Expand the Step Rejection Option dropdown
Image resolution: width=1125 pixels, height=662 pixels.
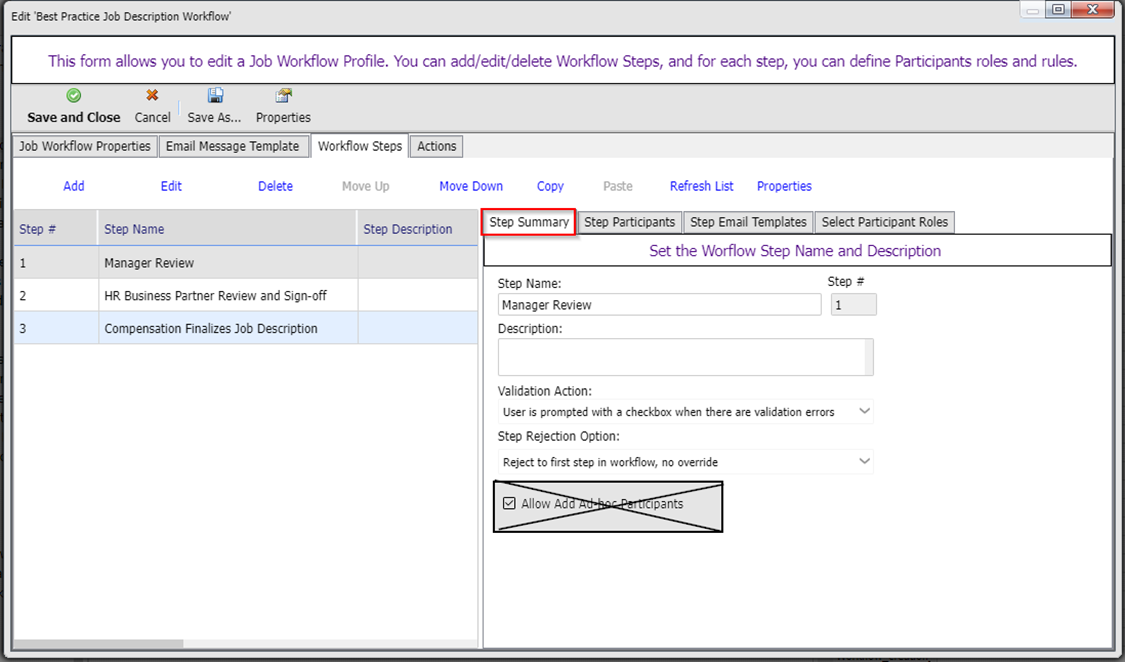pyautogui.click(x=685, y=462)
